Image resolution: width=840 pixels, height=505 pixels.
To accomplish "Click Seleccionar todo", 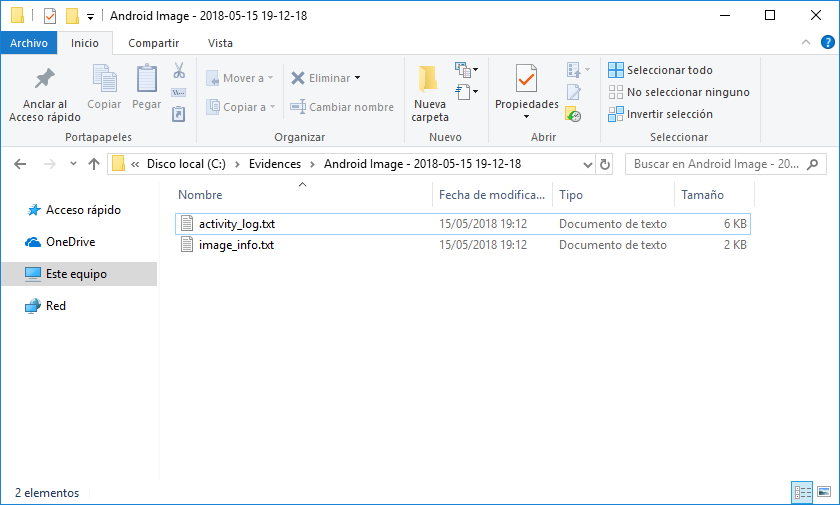I will pyautogui.click(x=669, y=70).
